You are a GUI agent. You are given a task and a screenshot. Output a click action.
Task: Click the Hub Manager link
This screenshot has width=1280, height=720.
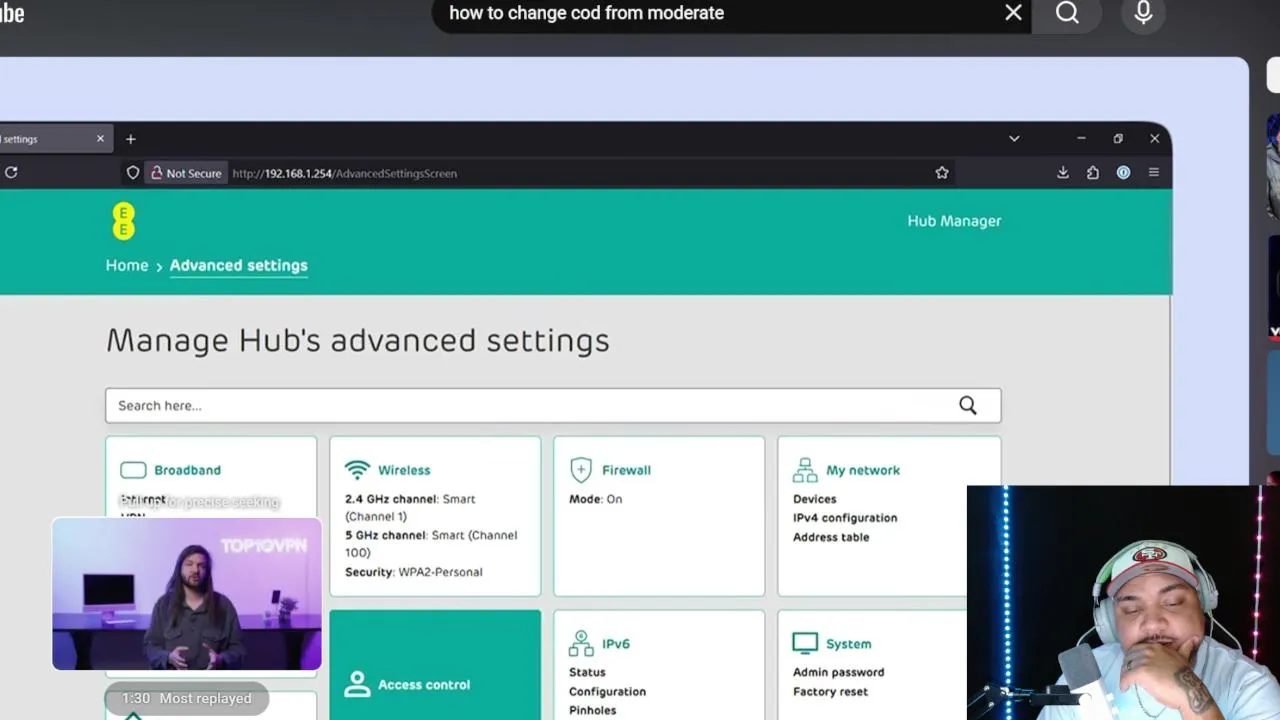coord(954,221)
